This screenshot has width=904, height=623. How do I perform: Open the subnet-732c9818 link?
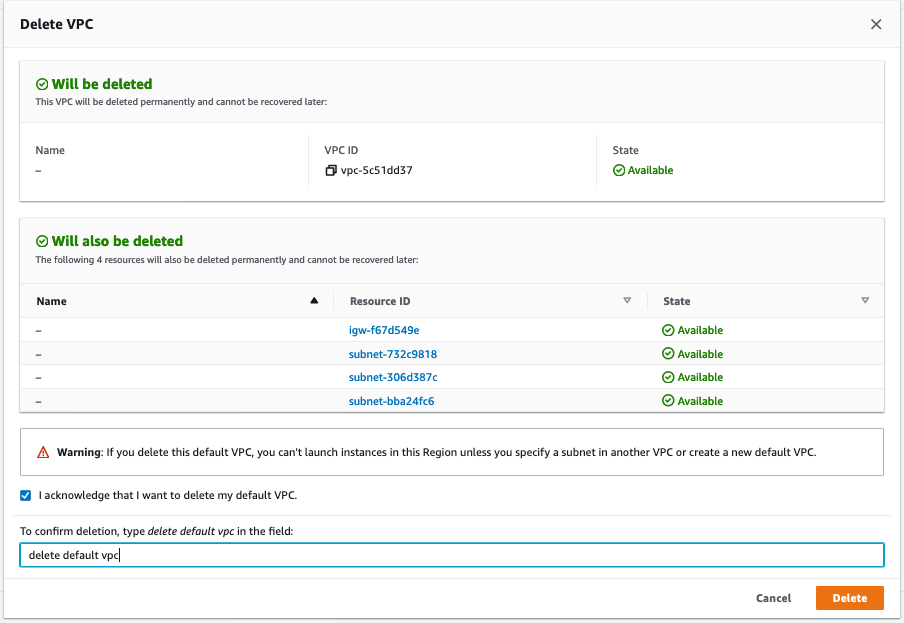pos(392,354)
